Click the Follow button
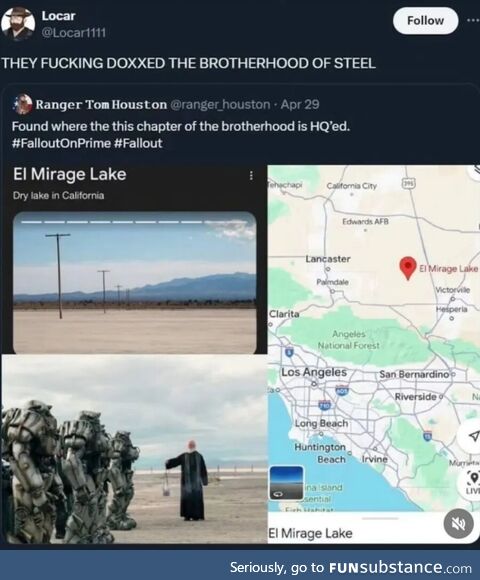Viewport: 480px width, 580px height. [425, 21]
